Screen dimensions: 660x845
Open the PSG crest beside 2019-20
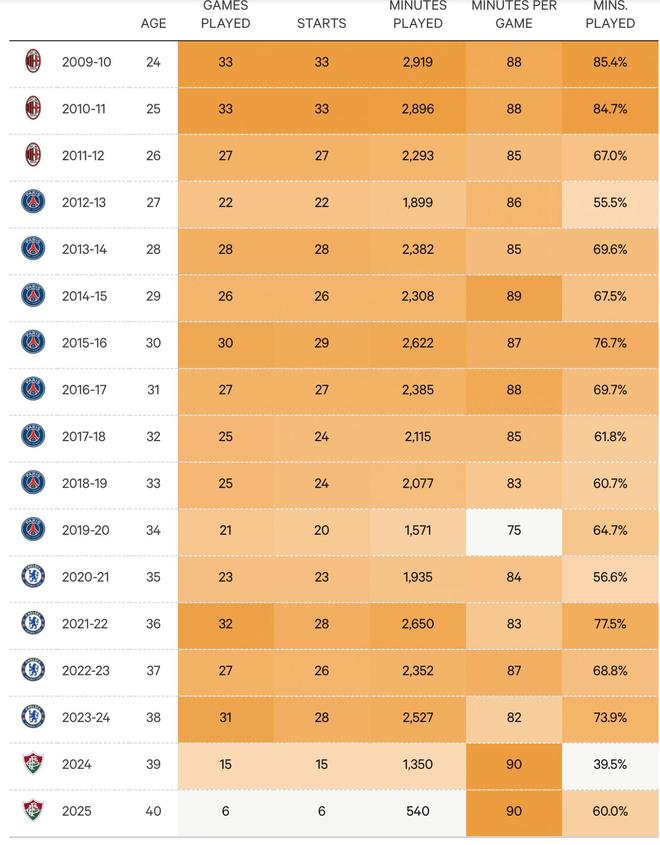pos(33,530)
